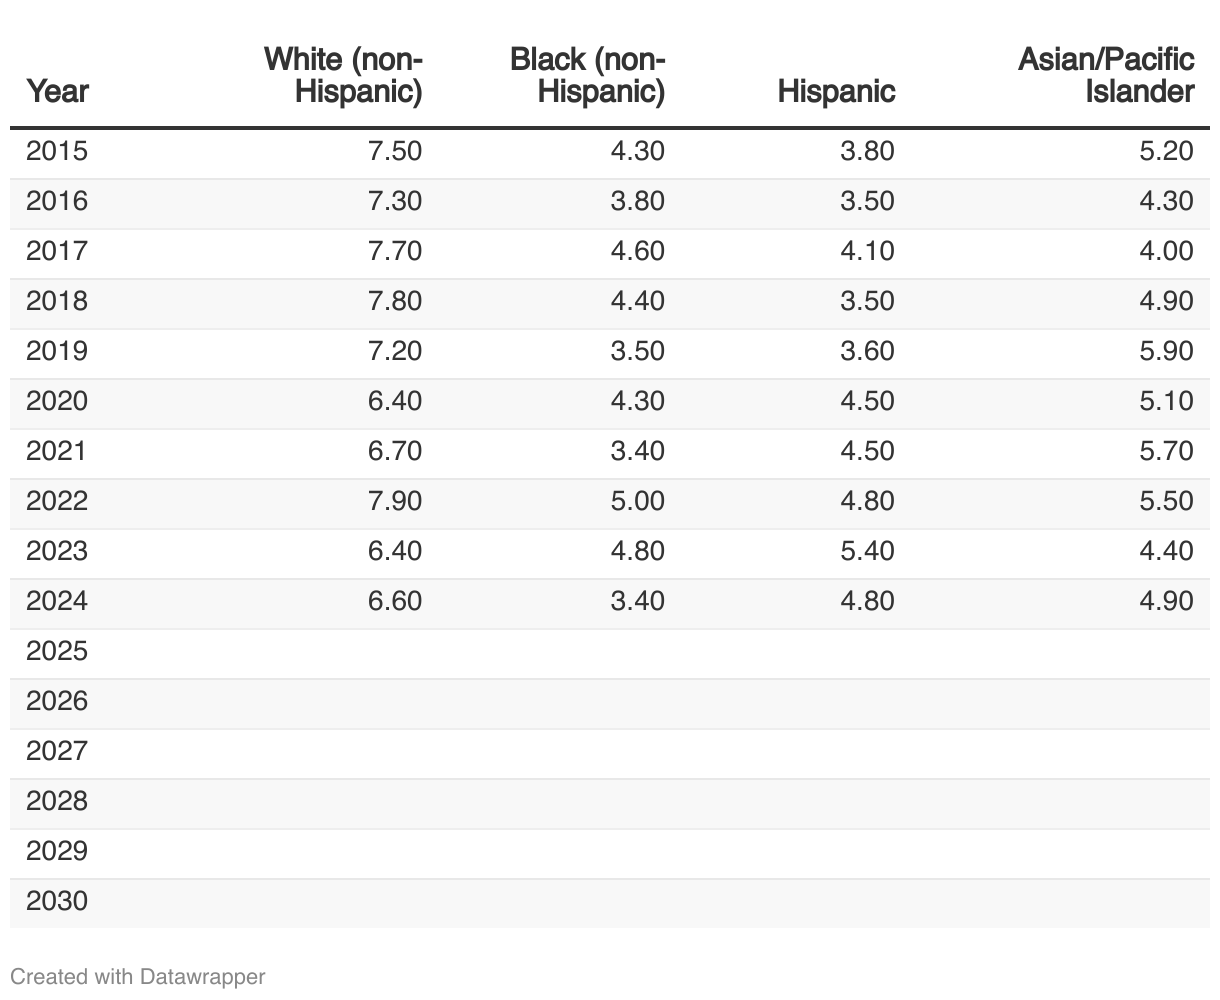Image resolution: width=1220 pixels, height=1000 pixels.
Task: Select White value 7.90 for 2022
Action: [395, 501]
